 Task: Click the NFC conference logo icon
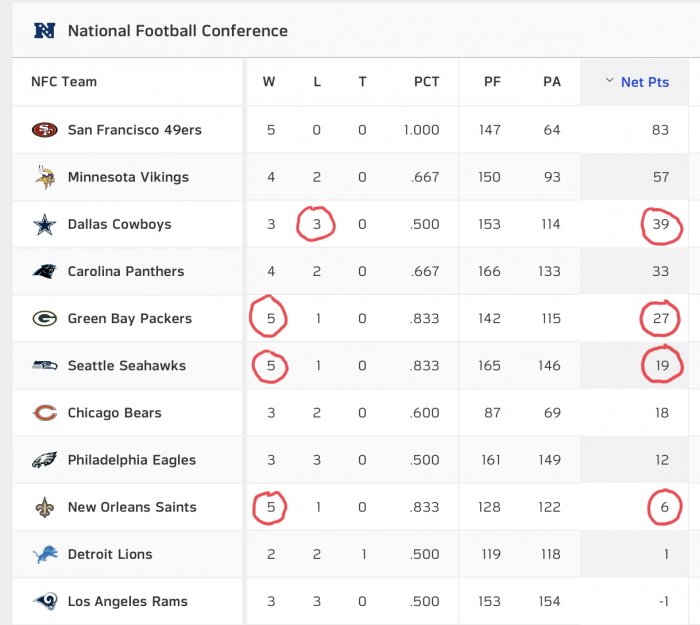(45, 30)
